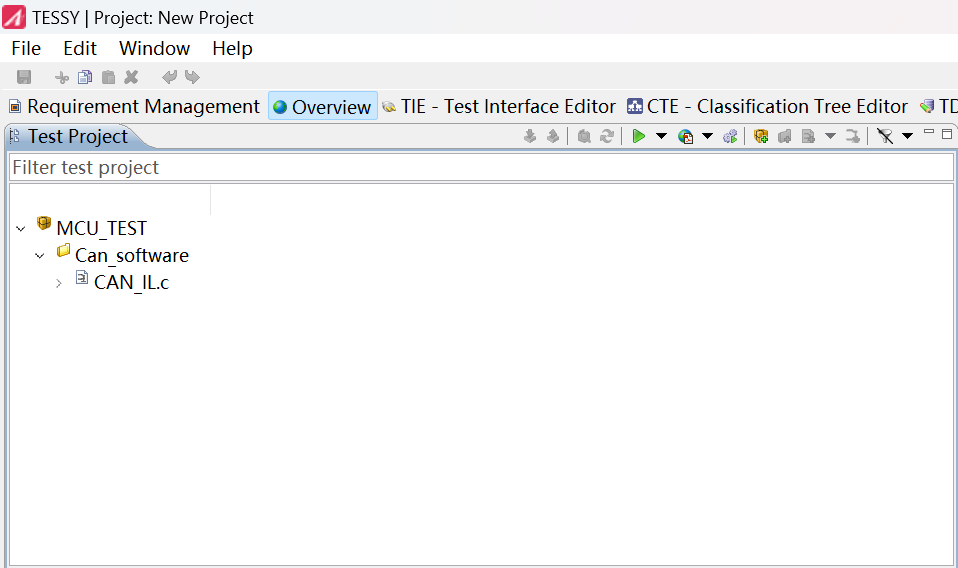Screen dimensions: 958x568
Task: Open dropdown arrow beside the filter funnel icon
Action: [907, 136]
